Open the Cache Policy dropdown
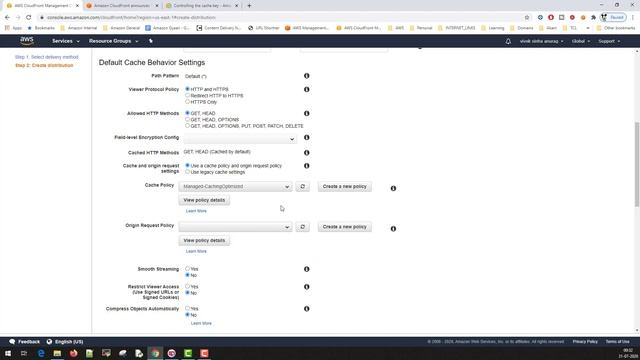The height and width of the screenshot is (360, 640). tap(235, 187)
